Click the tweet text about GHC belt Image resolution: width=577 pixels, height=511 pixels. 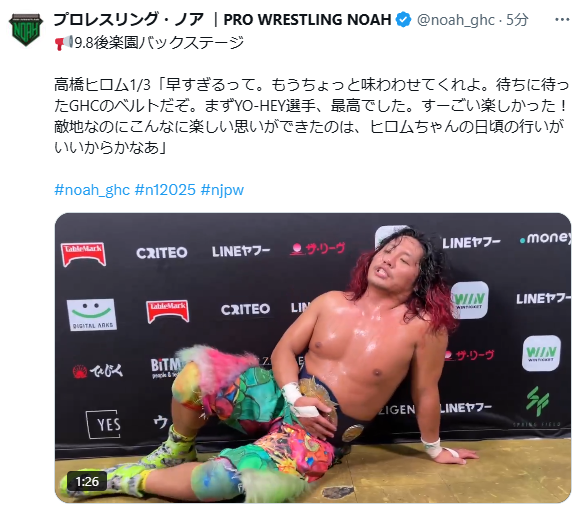[311, 116]
